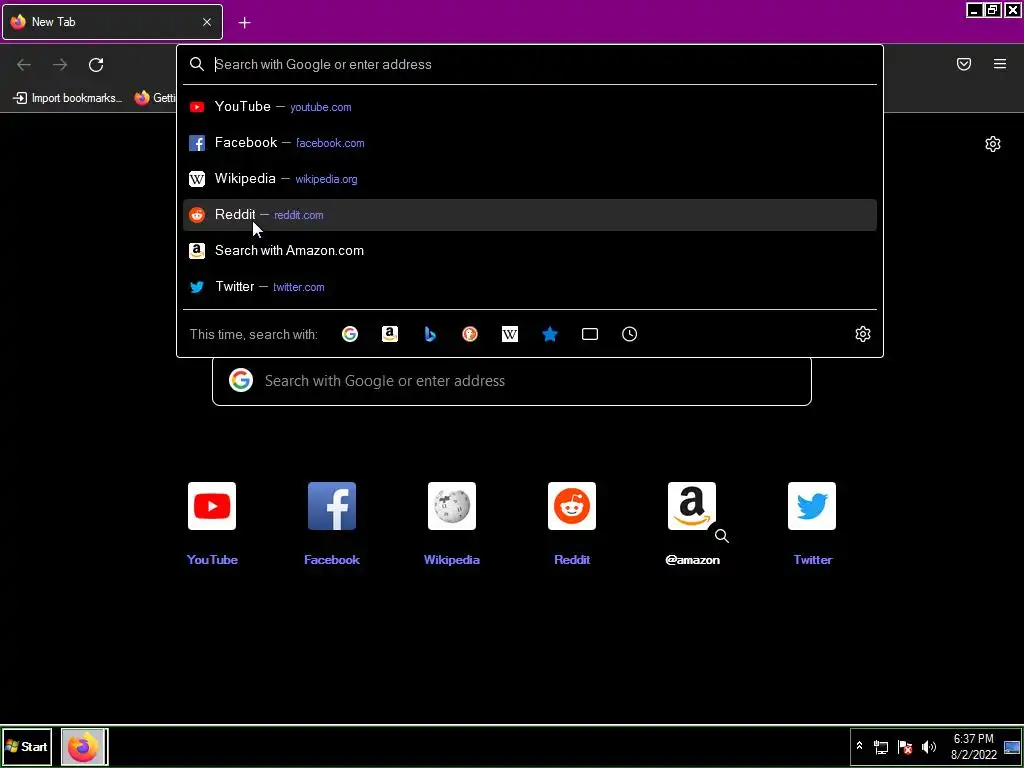Open the Twitter shortcut tile
This screenshot has height=768, width=1024.
pos(812,506)
